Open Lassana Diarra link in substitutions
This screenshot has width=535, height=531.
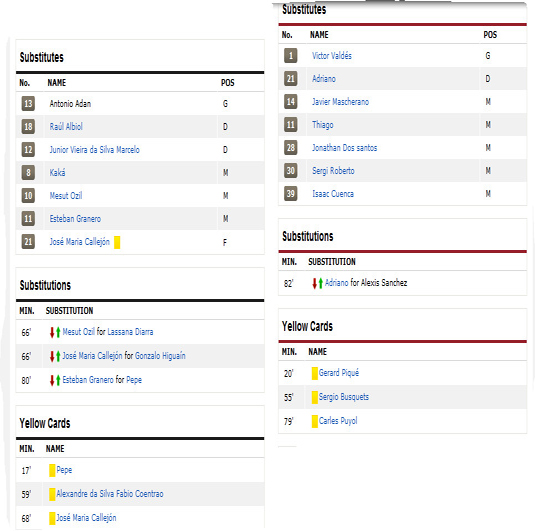(130, 332)
